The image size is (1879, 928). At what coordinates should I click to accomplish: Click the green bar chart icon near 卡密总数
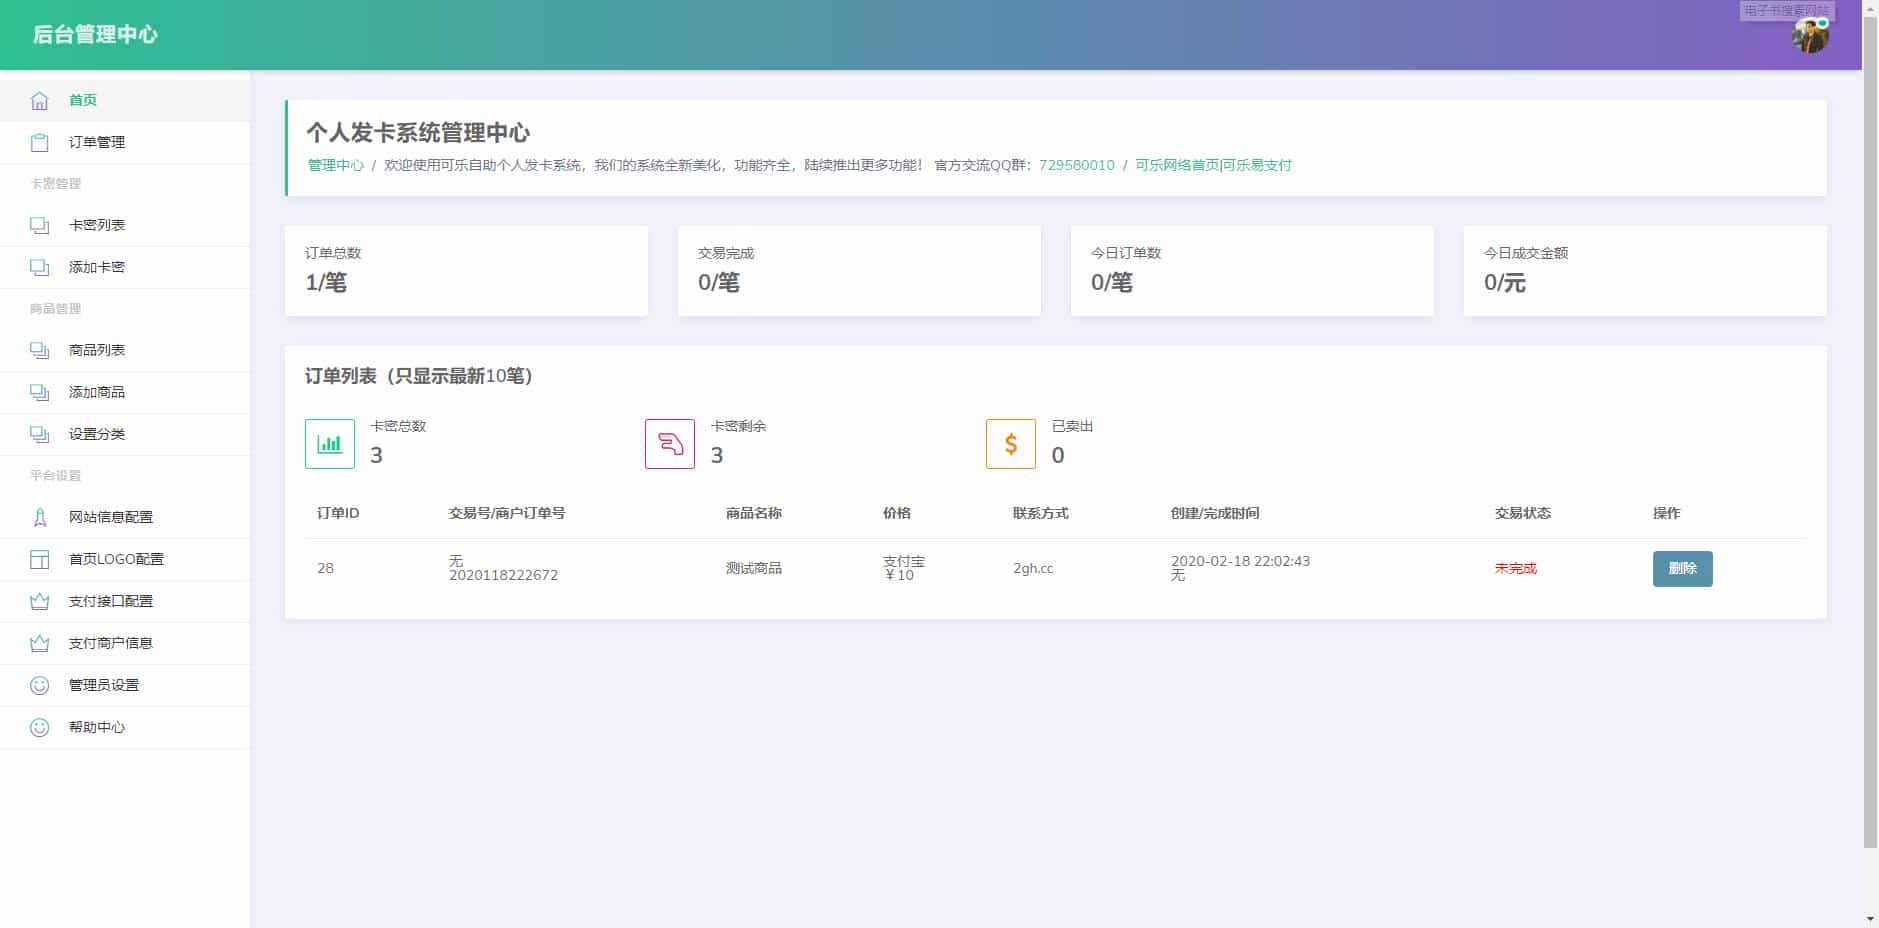pyautogui.click(x=330, y=443)
